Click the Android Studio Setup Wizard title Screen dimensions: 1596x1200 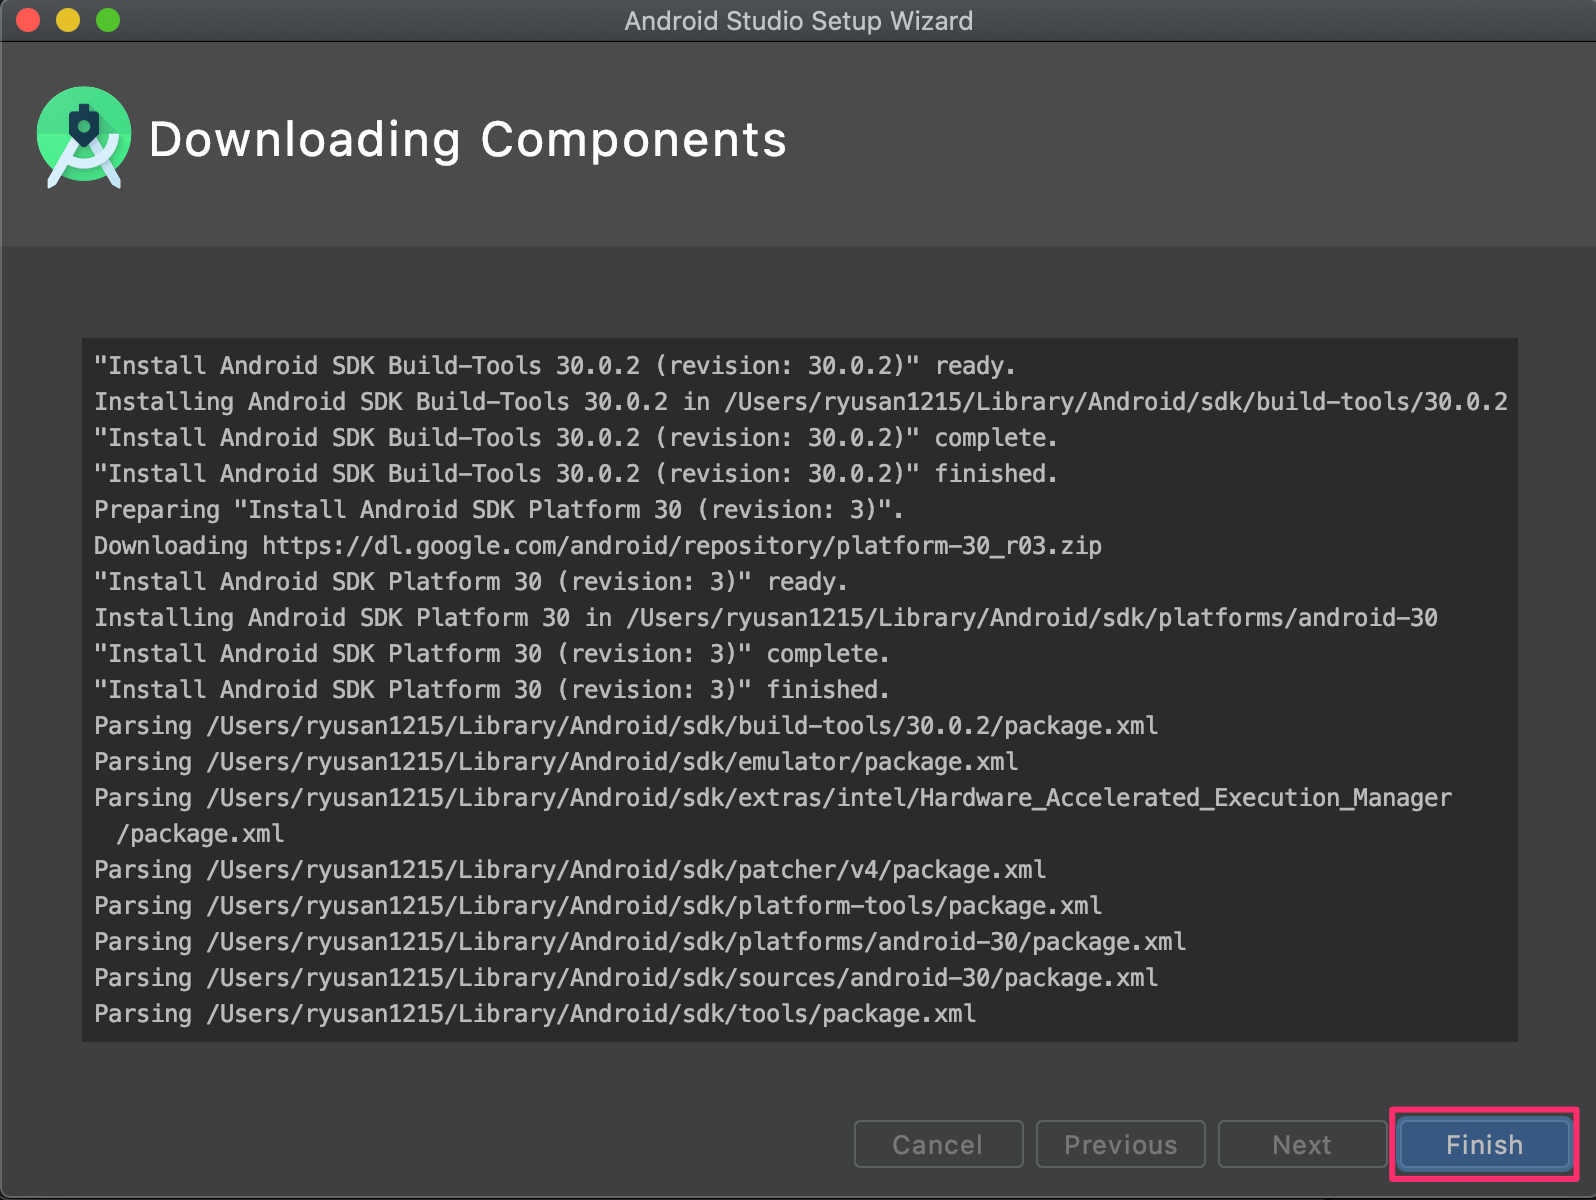coord(798,20)
